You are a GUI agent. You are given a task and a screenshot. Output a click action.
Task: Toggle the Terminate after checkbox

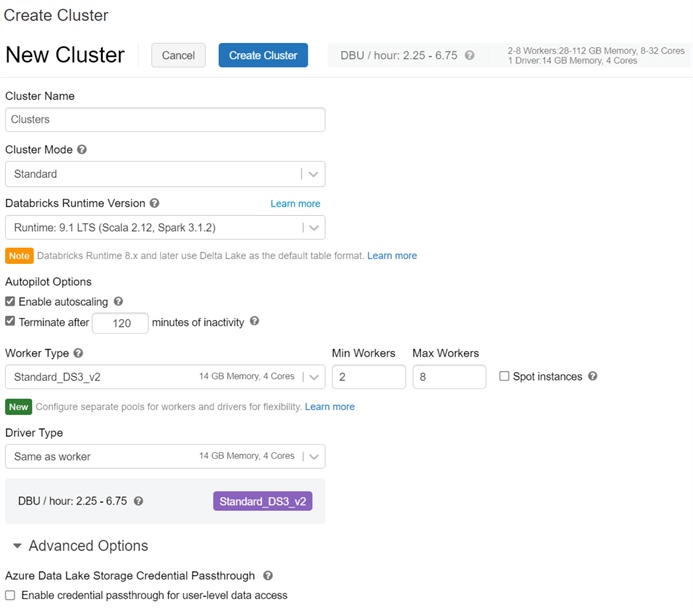pyautogui.click(x=10, y=322)
